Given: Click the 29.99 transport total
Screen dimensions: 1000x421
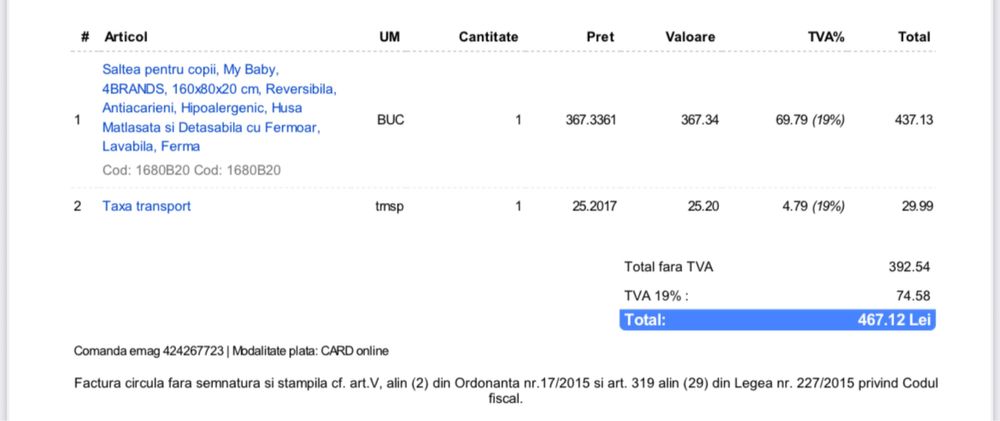Looking at the screenshot, I should click(x=915, y=206).
